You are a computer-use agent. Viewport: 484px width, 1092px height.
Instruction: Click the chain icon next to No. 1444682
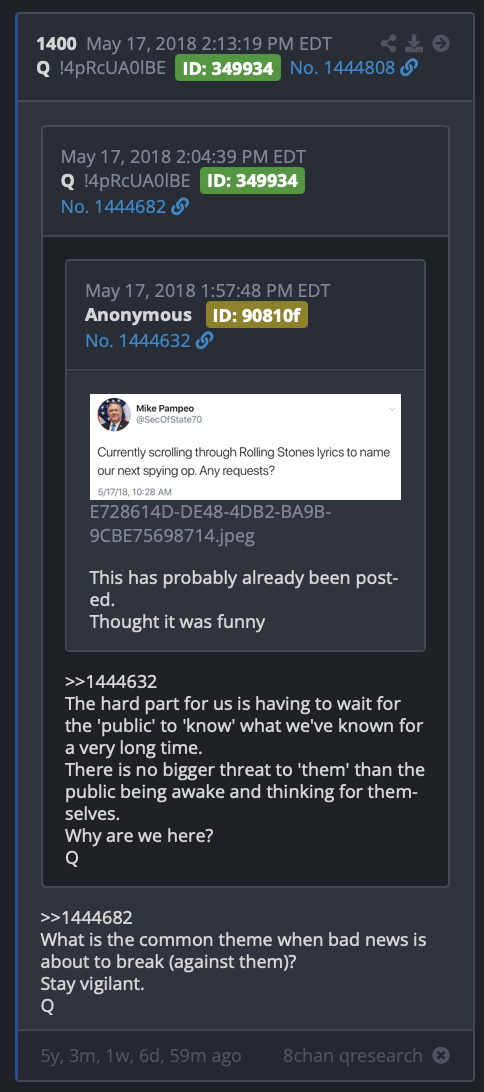click(x=180, y=206)
